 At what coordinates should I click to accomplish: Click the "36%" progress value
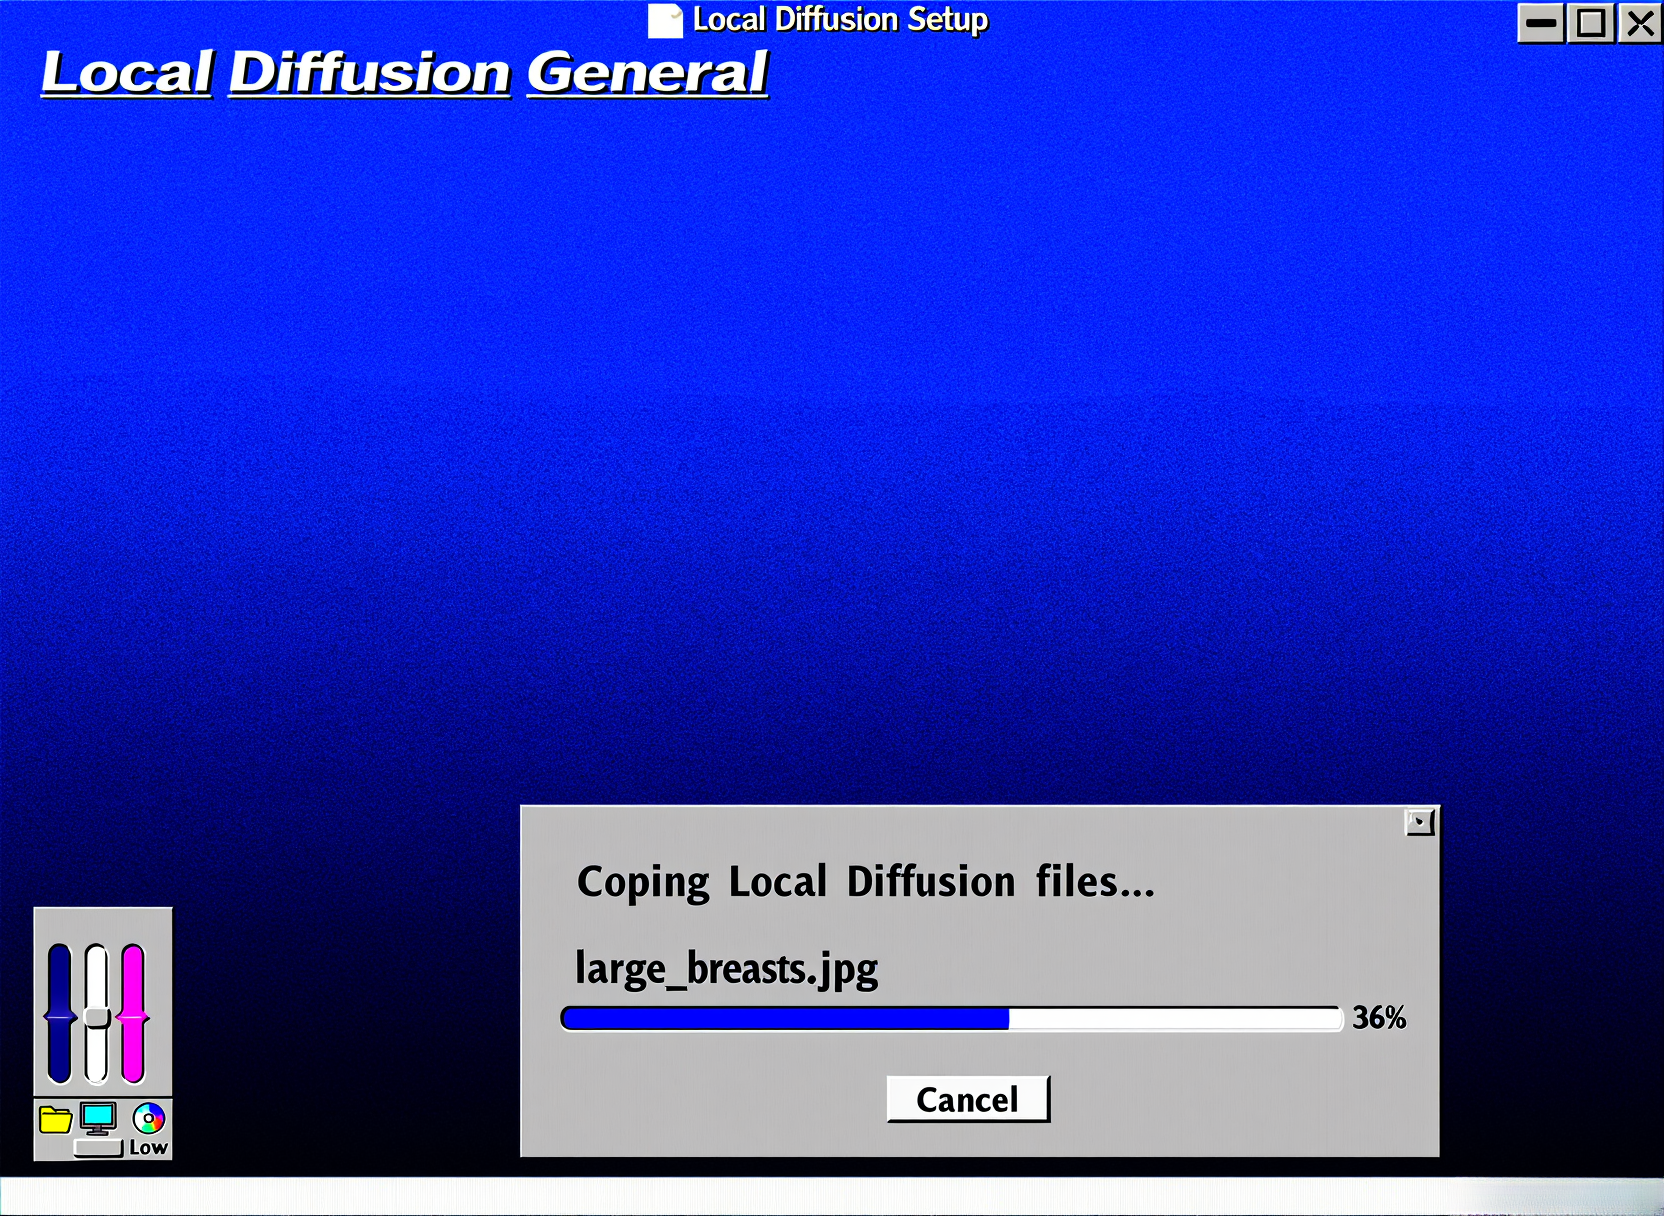(1379, 1018)
